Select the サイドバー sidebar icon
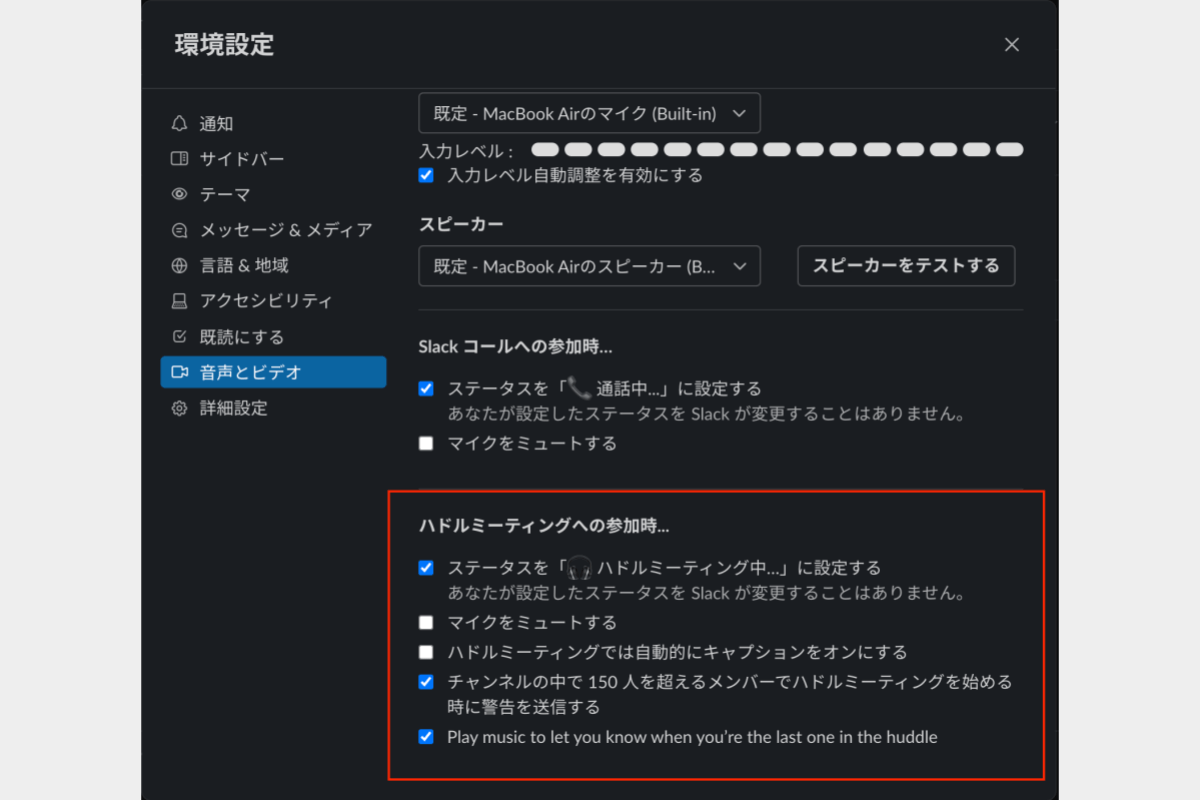 click(x=178, y=159)
